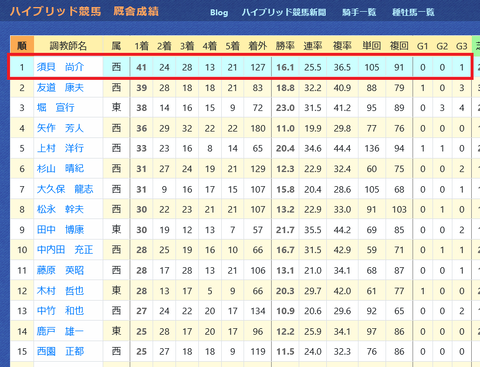Viewport: 480px width, 367px height.
Task: Open trainer 西園 正都 link
Action: (x=60, y=351)
